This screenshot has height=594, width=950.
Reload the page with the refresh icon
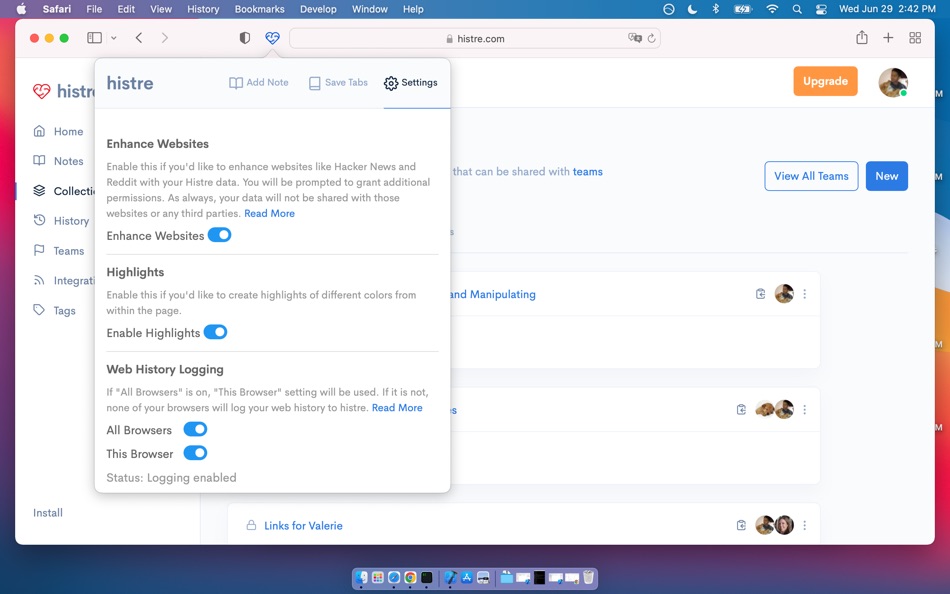[651, 38]
